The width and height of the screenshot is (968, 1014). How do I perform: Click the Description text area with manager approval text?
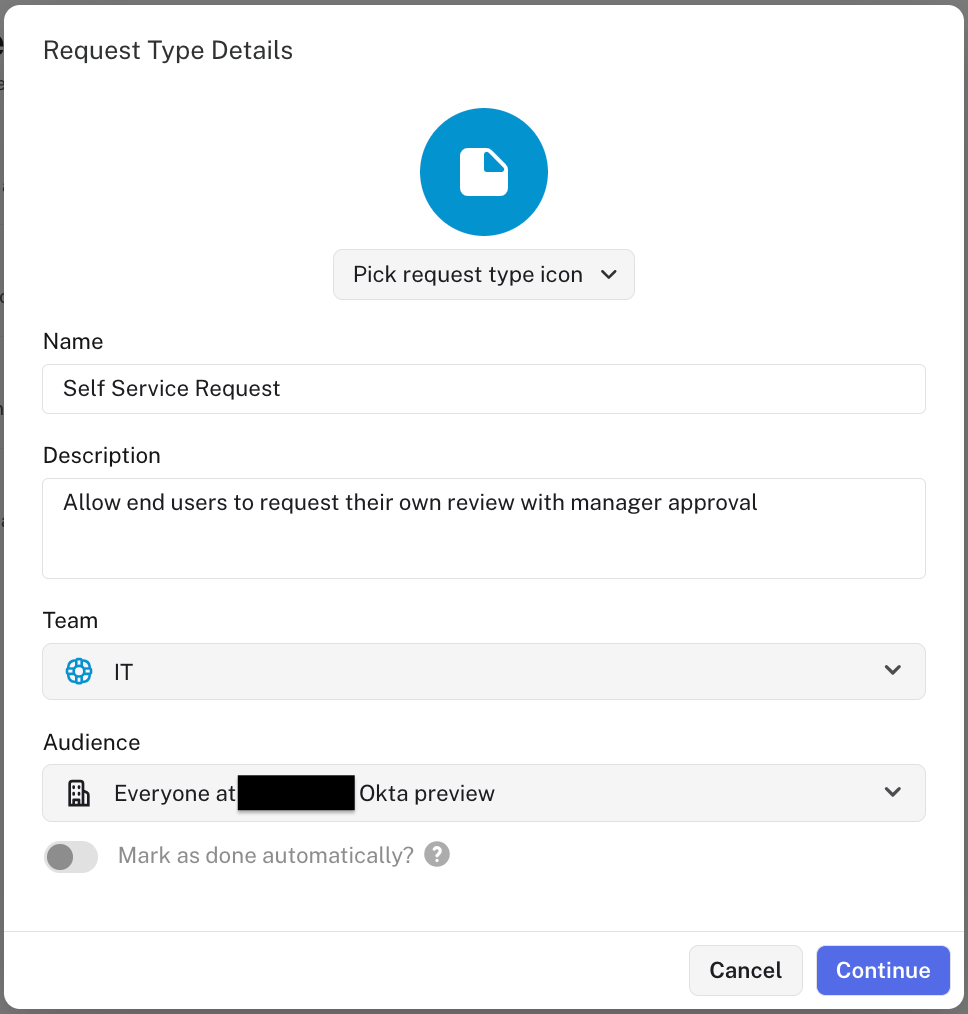484,528
